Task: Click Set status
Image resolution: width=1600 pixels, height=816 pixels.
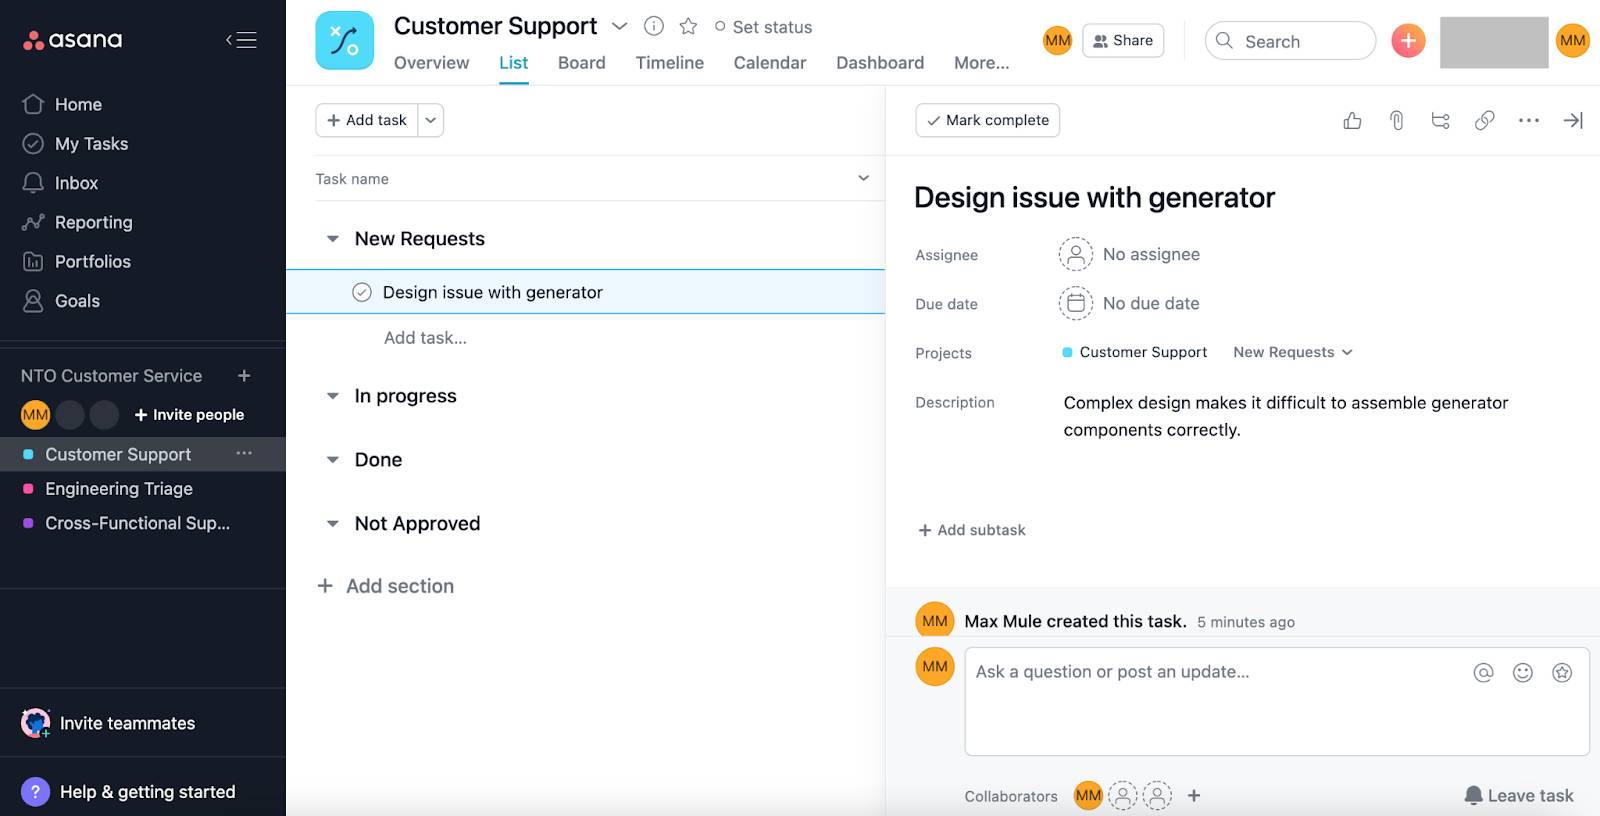Action: [x=763, y=27]
